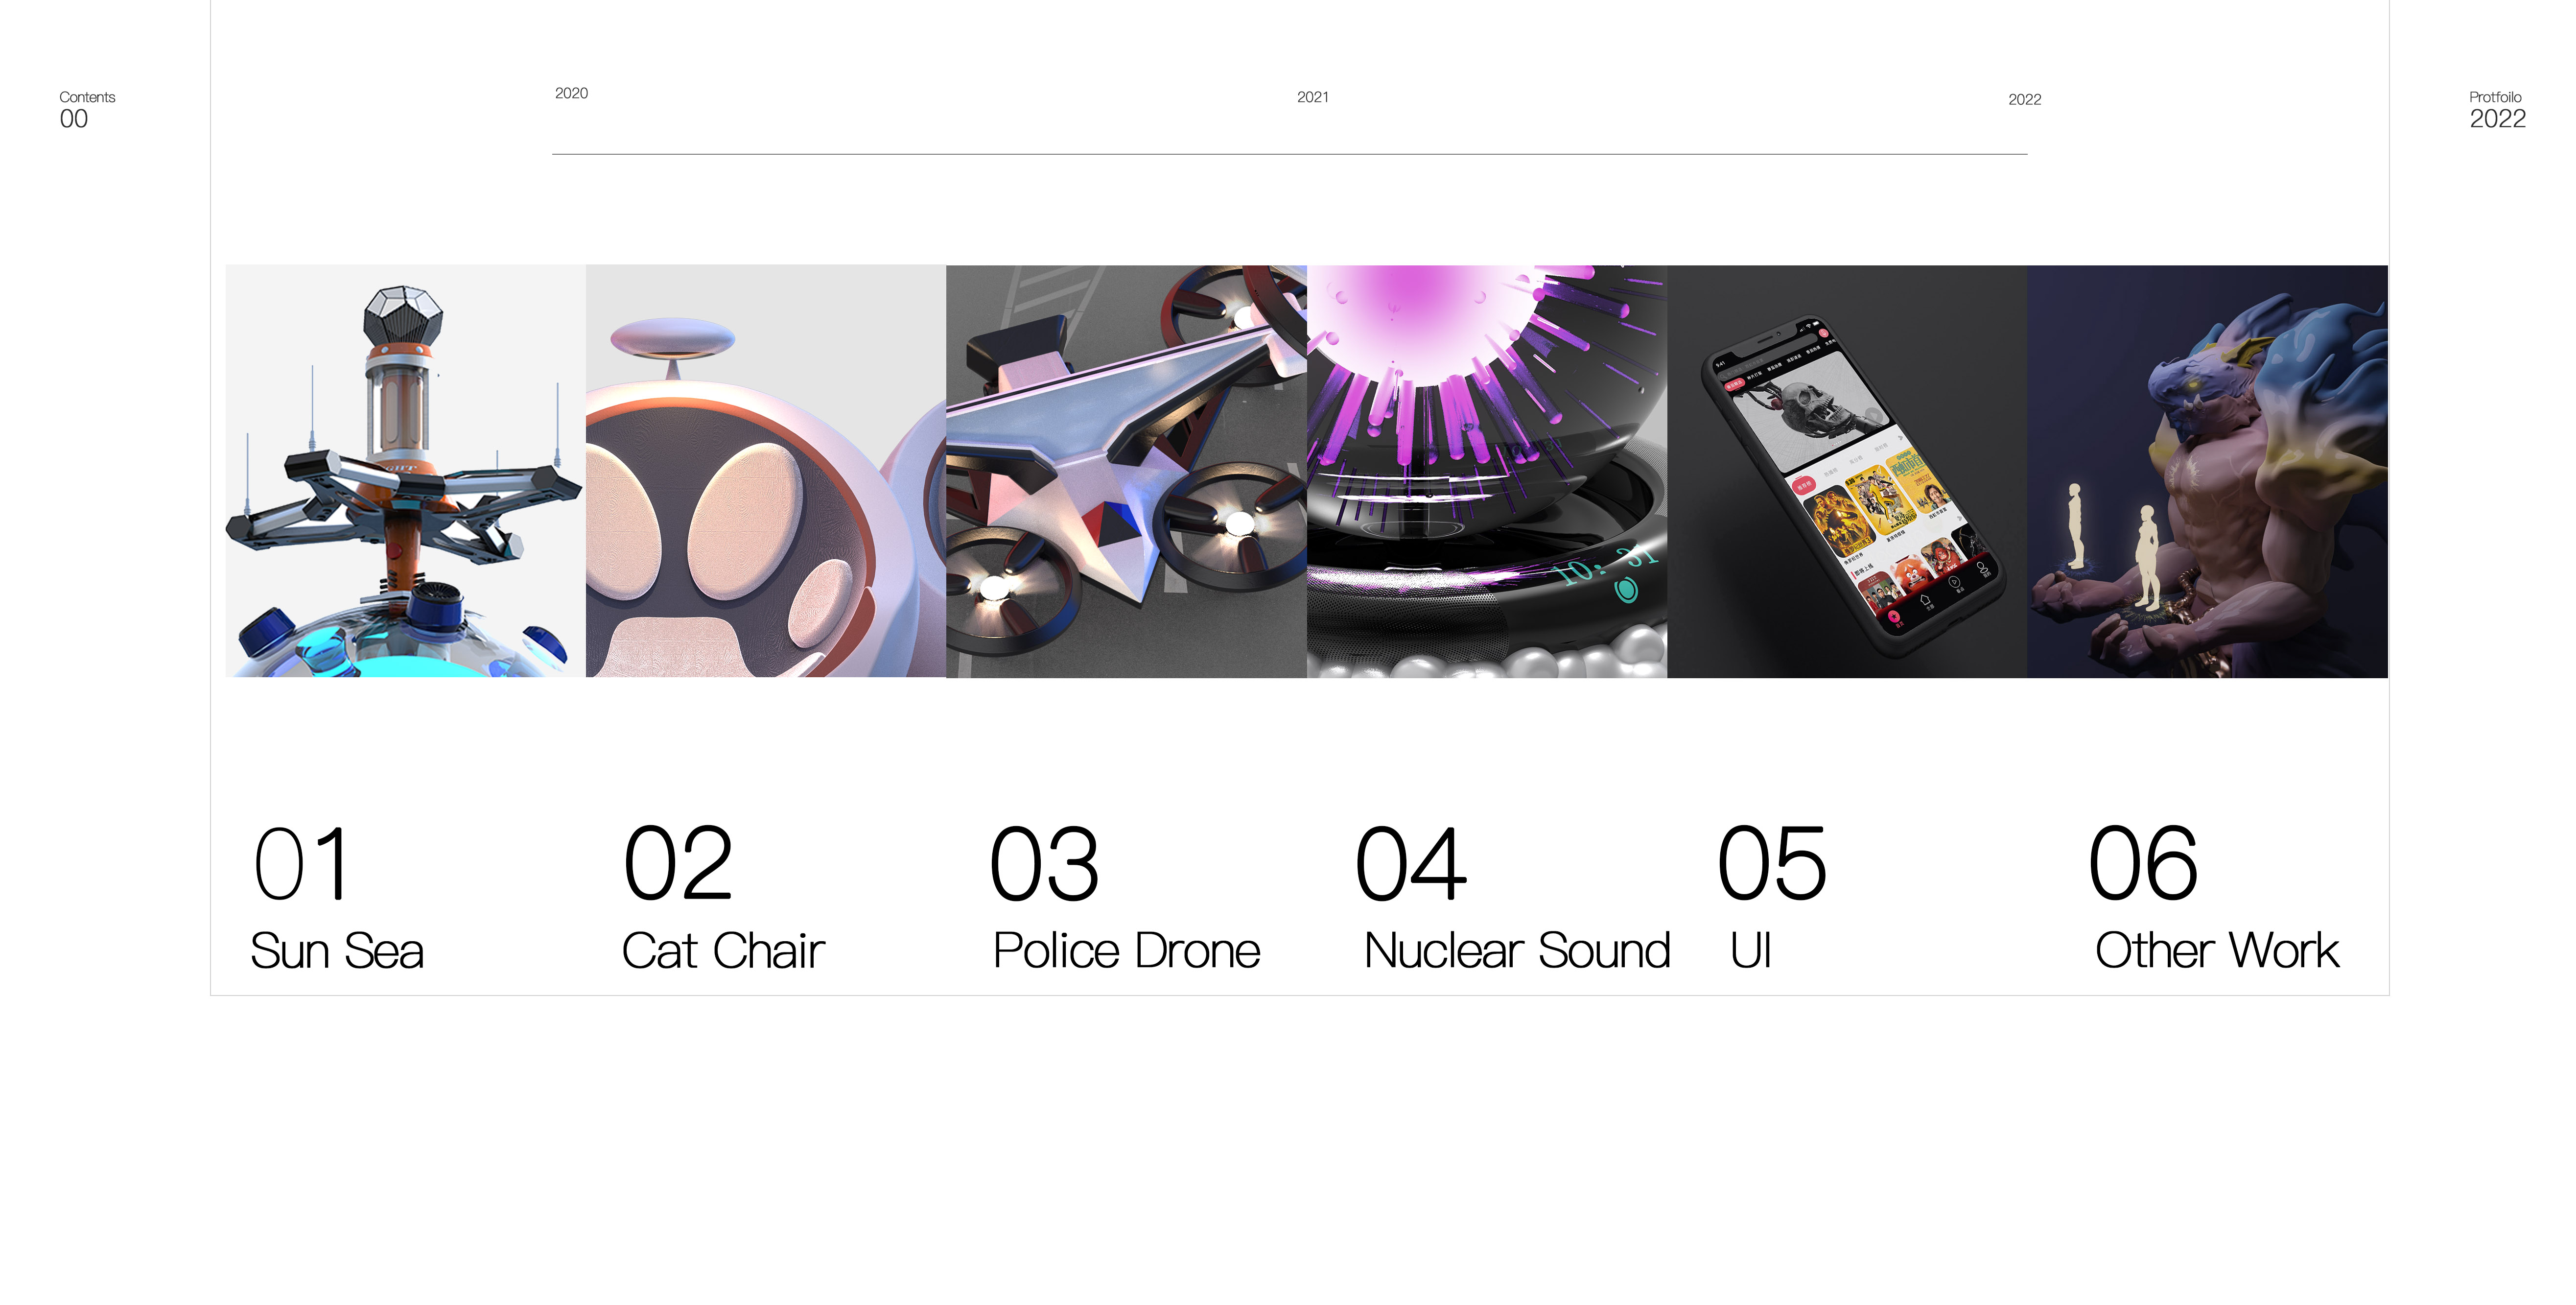Click the Sun Sea title
Viewport: 2576px width, 1305px height.
(337, 951)
